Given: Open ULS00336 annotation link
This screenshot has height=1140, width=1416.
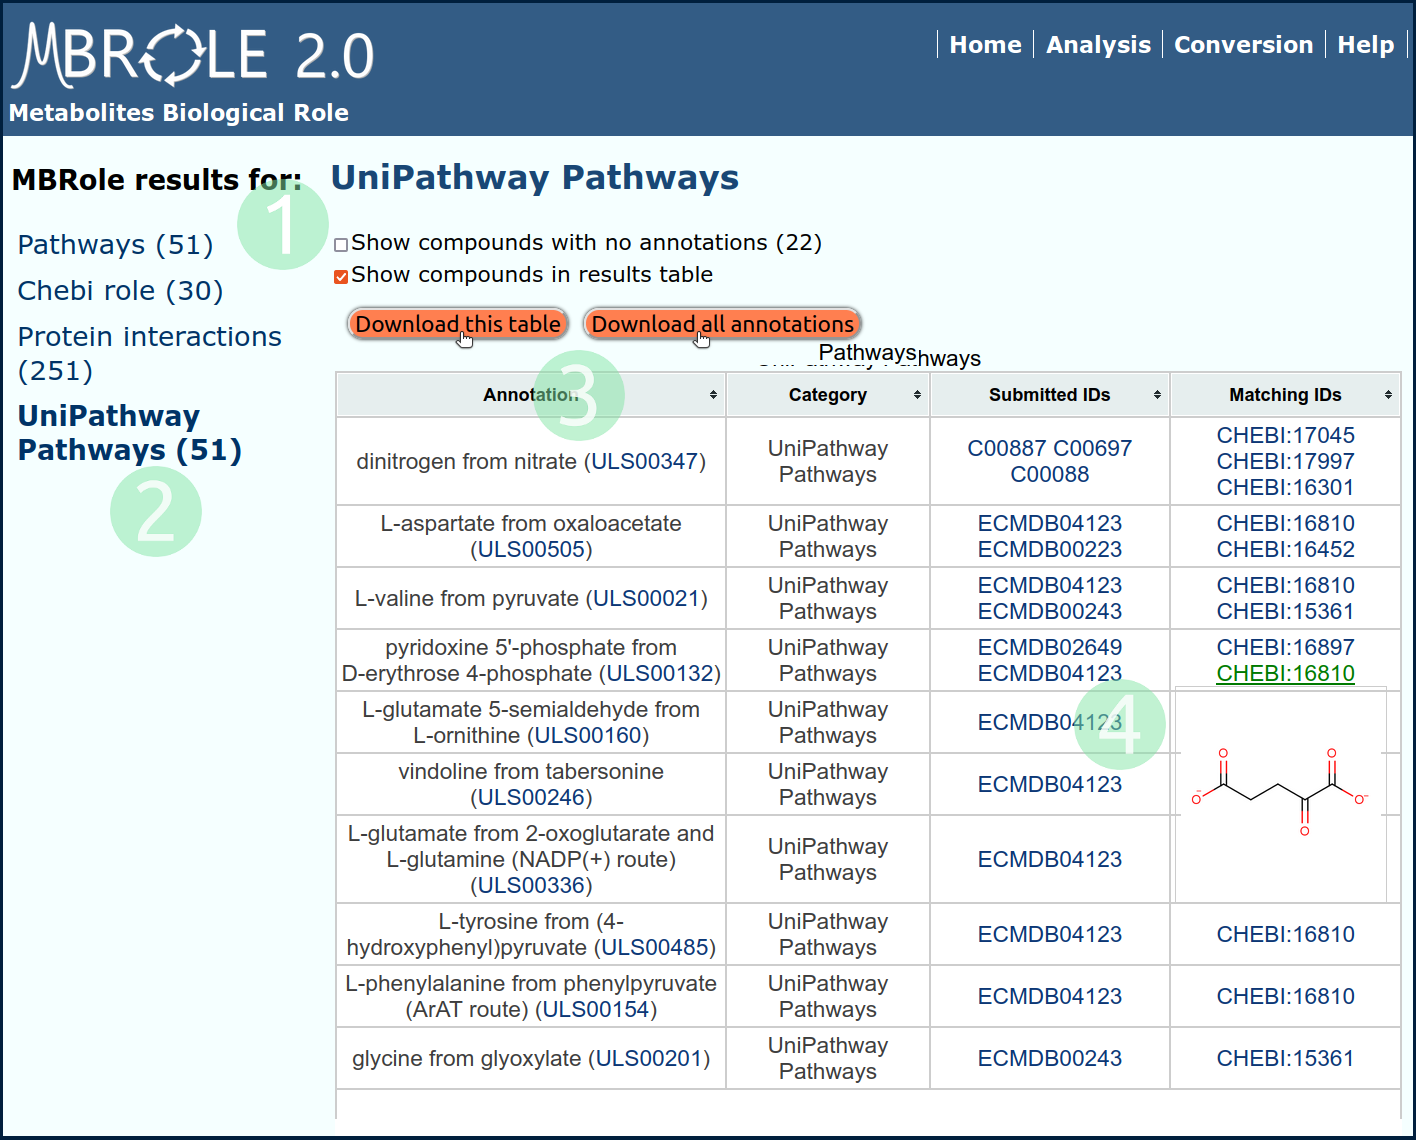Looking at the screenshot, I should coord(531,885).
